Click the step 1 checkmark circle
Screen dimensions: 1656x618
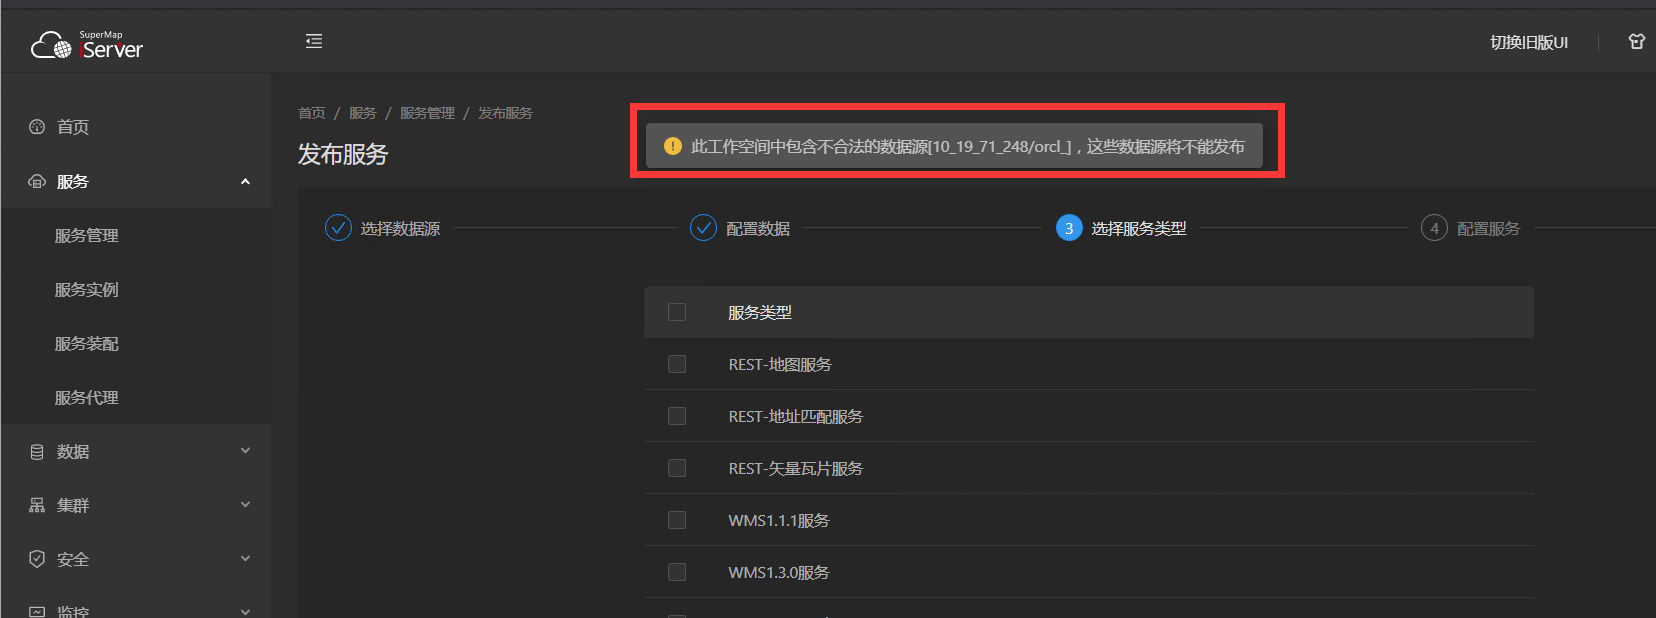(x=339, y=228)
